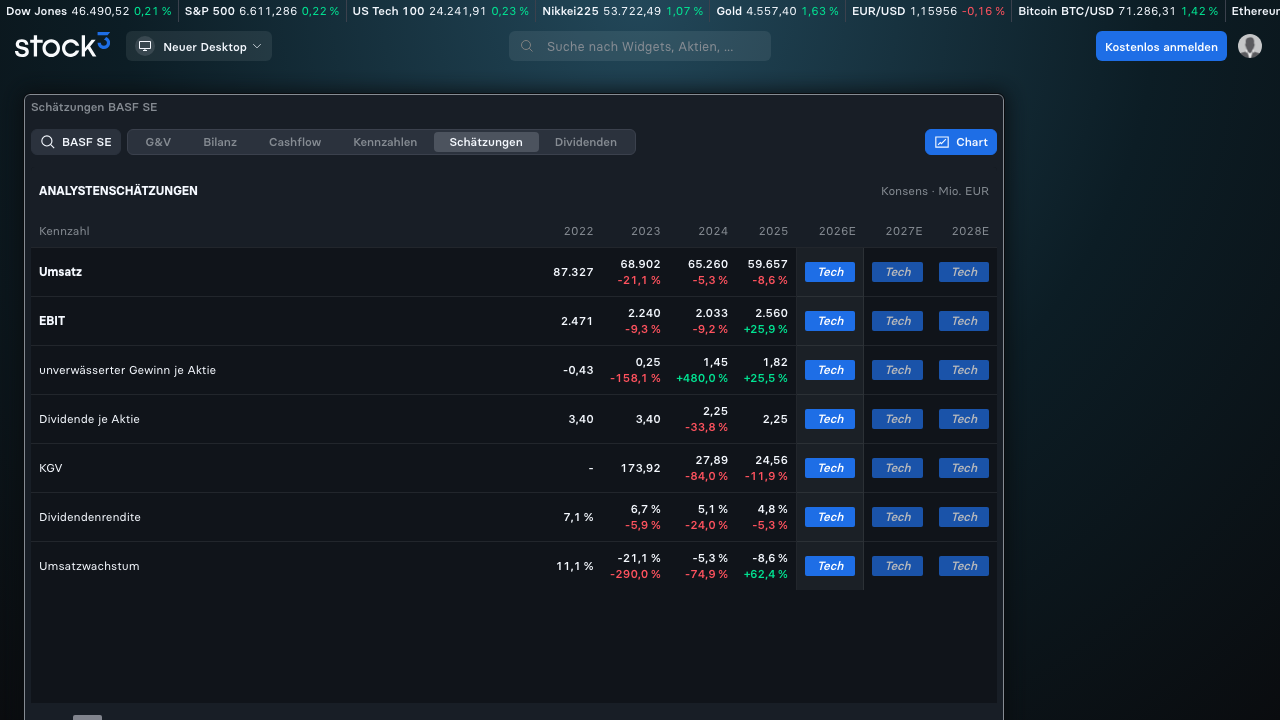This screenshot has height=720, width=1280.
Task: Go to the Dividenden tab
Action: click(586, 142)
